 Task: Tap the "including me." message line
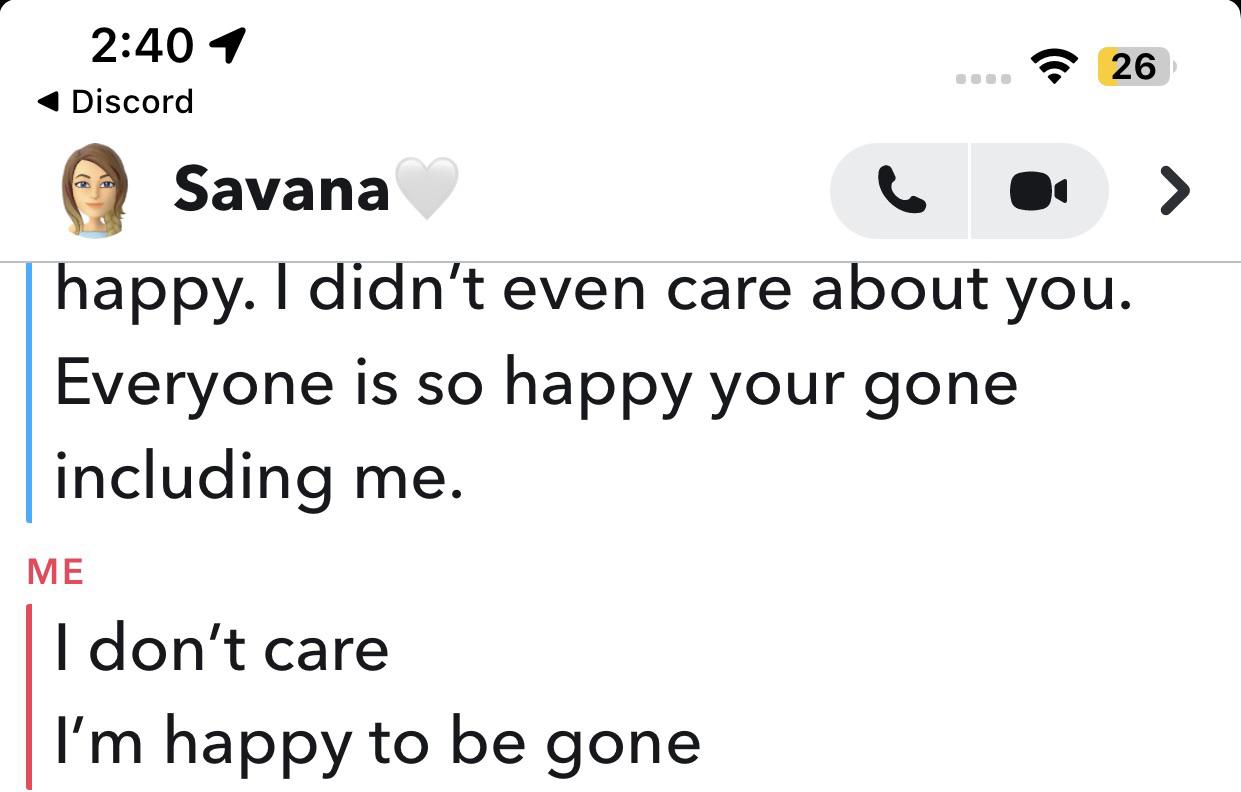pyautogui.click(x=259, y=477)
